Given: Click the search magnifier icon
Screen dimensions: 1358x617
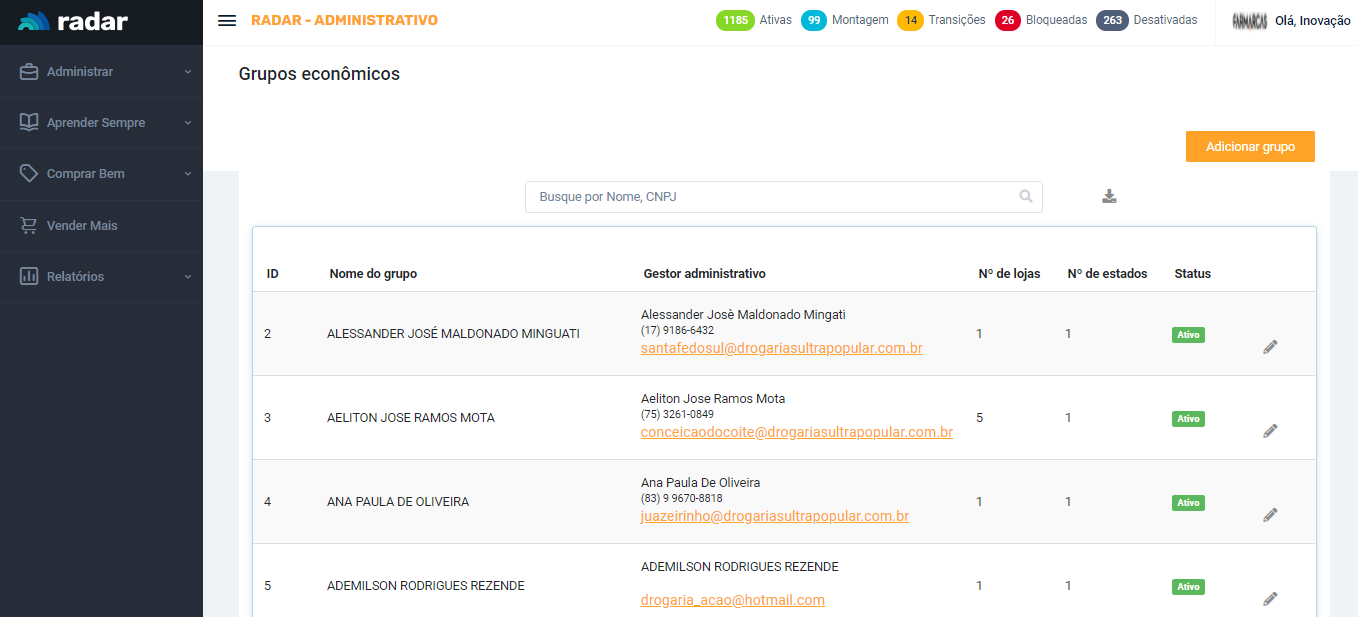Looking at the screenshot, I should (1025, 197).
